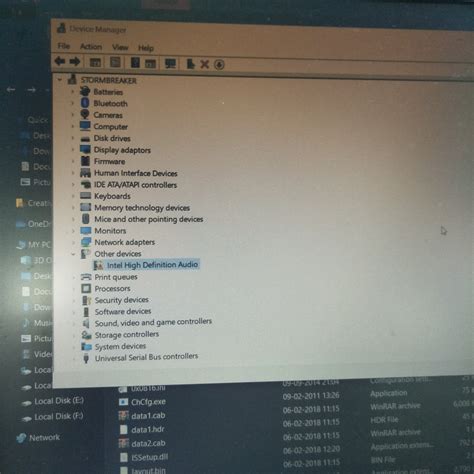Open the File menu in Device Manager
The height and width of the screenshot is (474, 474).
64,46
